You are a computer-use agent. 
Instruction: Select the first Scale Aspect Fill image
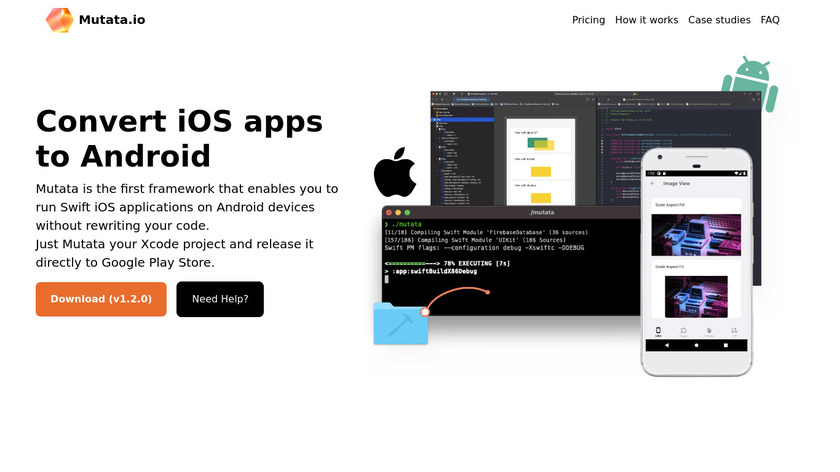click(696, 235)
